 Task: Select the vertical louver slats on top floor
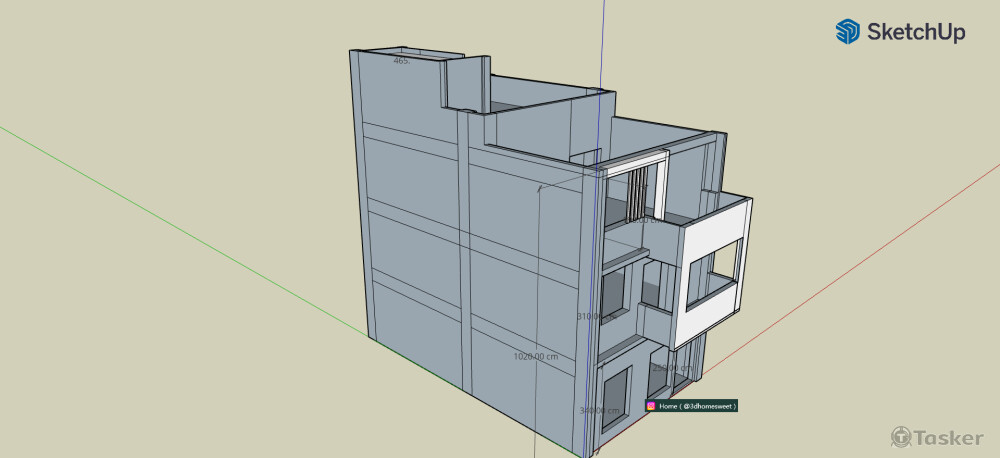(636, 195)
